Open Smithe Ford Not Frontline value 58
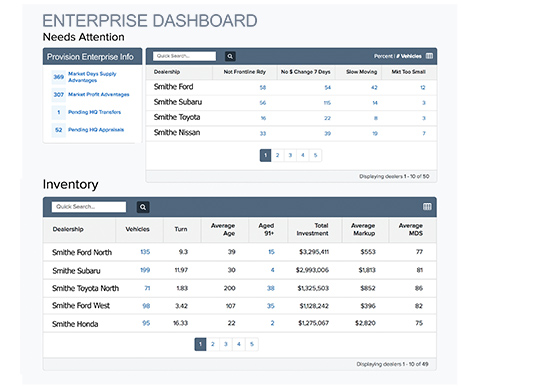The height and width of the screenshot is (386, 546). (263, 88)
